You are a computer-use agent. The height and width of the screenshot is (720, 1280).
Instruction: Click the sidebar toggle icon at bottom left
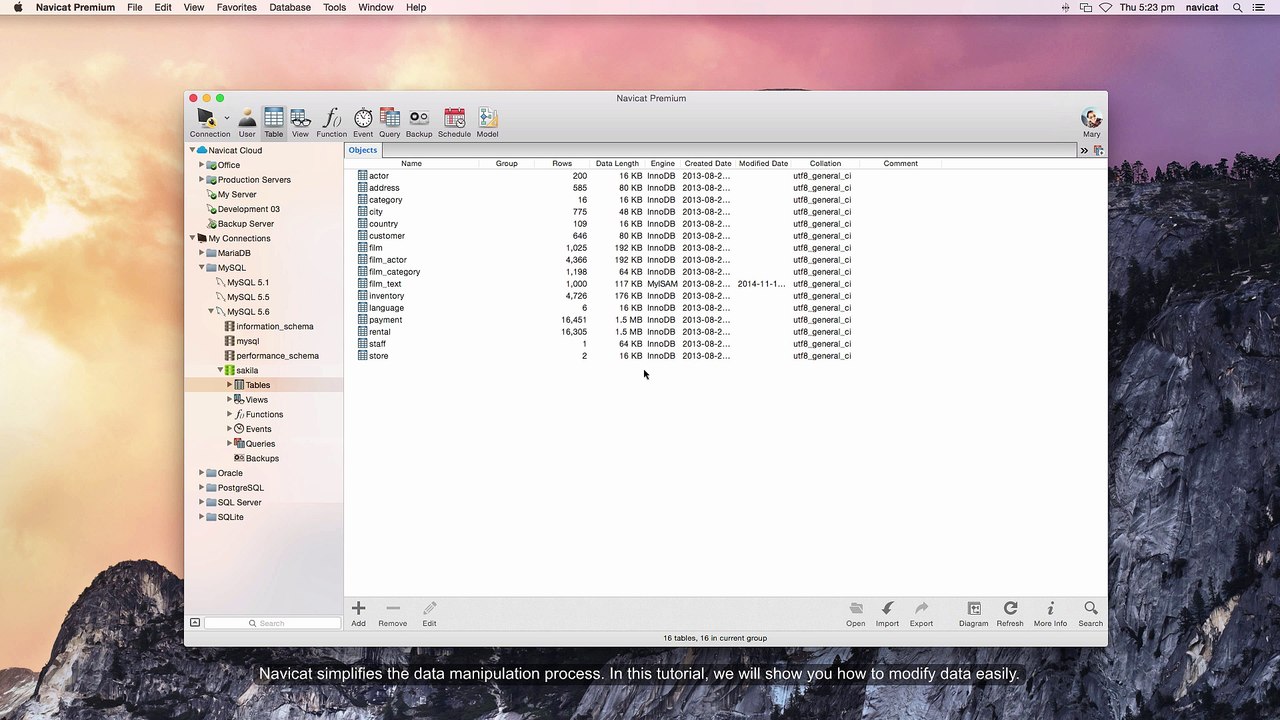click(195, 622)
